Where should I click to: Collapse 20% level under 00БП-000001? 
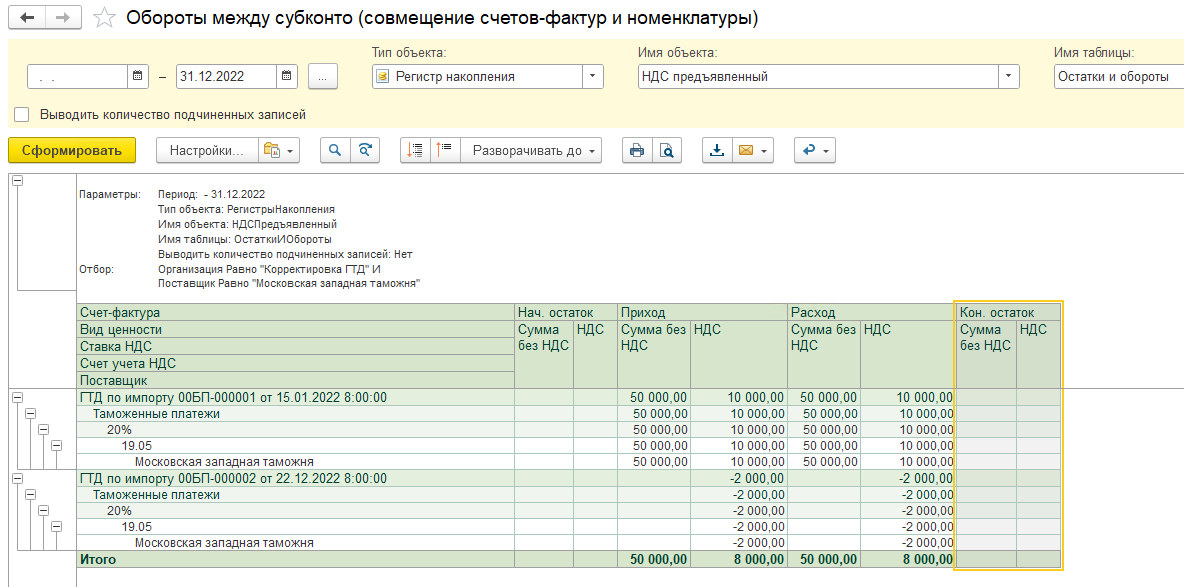(x=43, y=430)
